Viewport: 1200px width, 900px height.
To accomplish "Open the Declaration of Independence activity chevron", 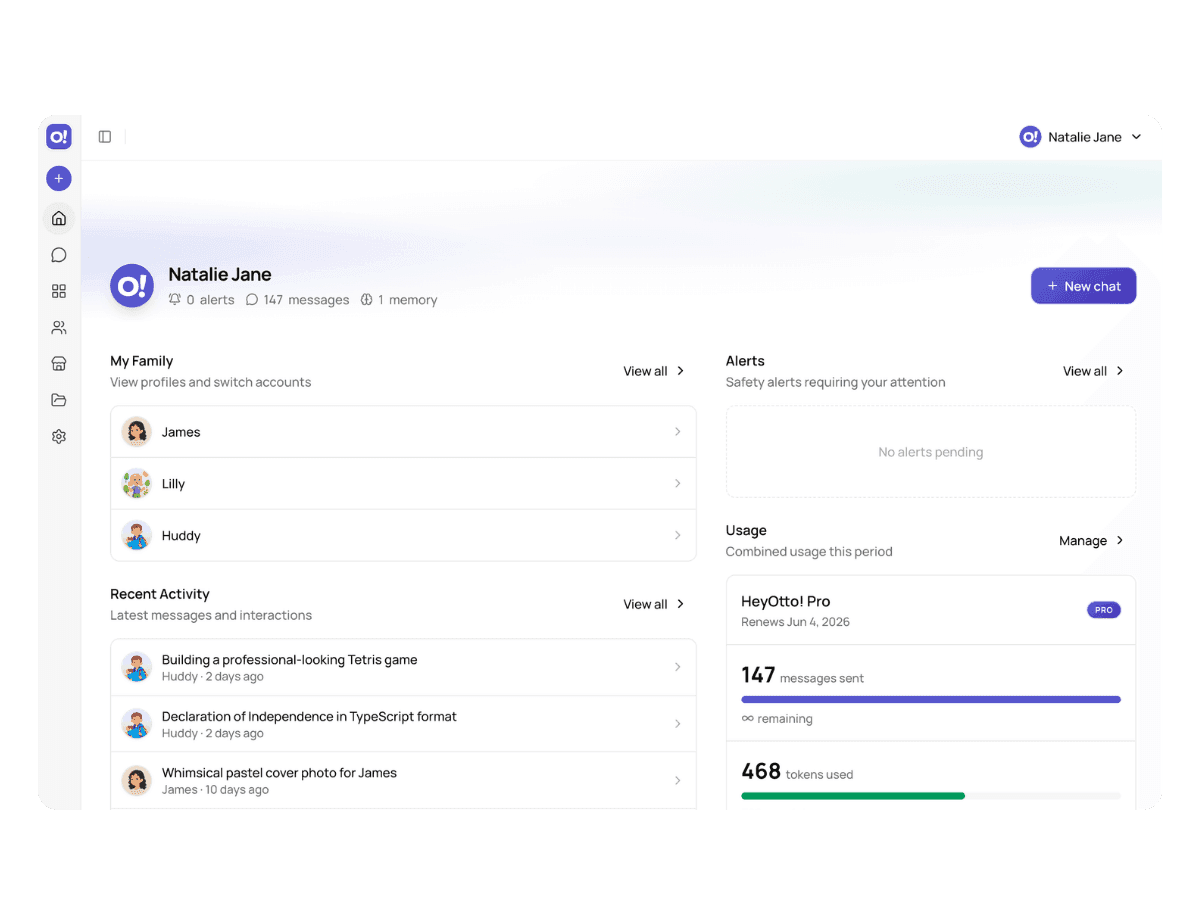I will coord(677,724).
